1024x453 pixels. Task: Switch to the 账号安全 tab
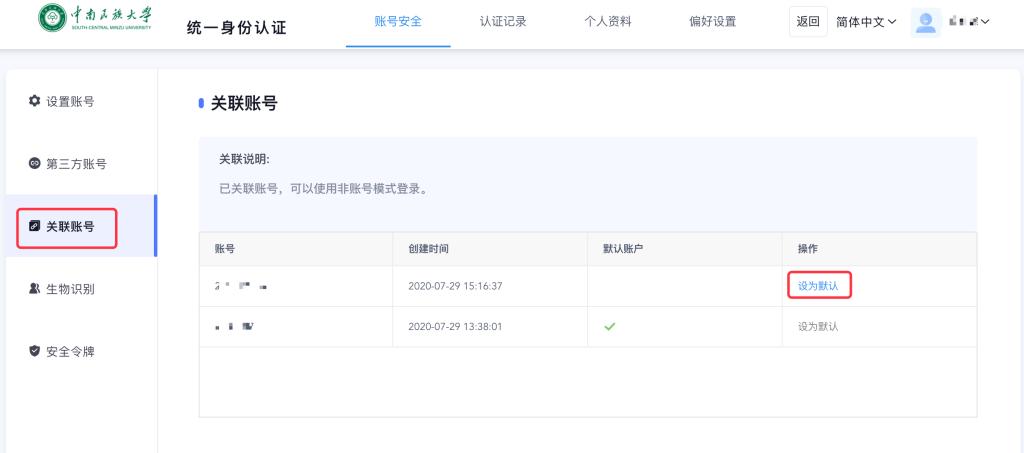point(398,22)
